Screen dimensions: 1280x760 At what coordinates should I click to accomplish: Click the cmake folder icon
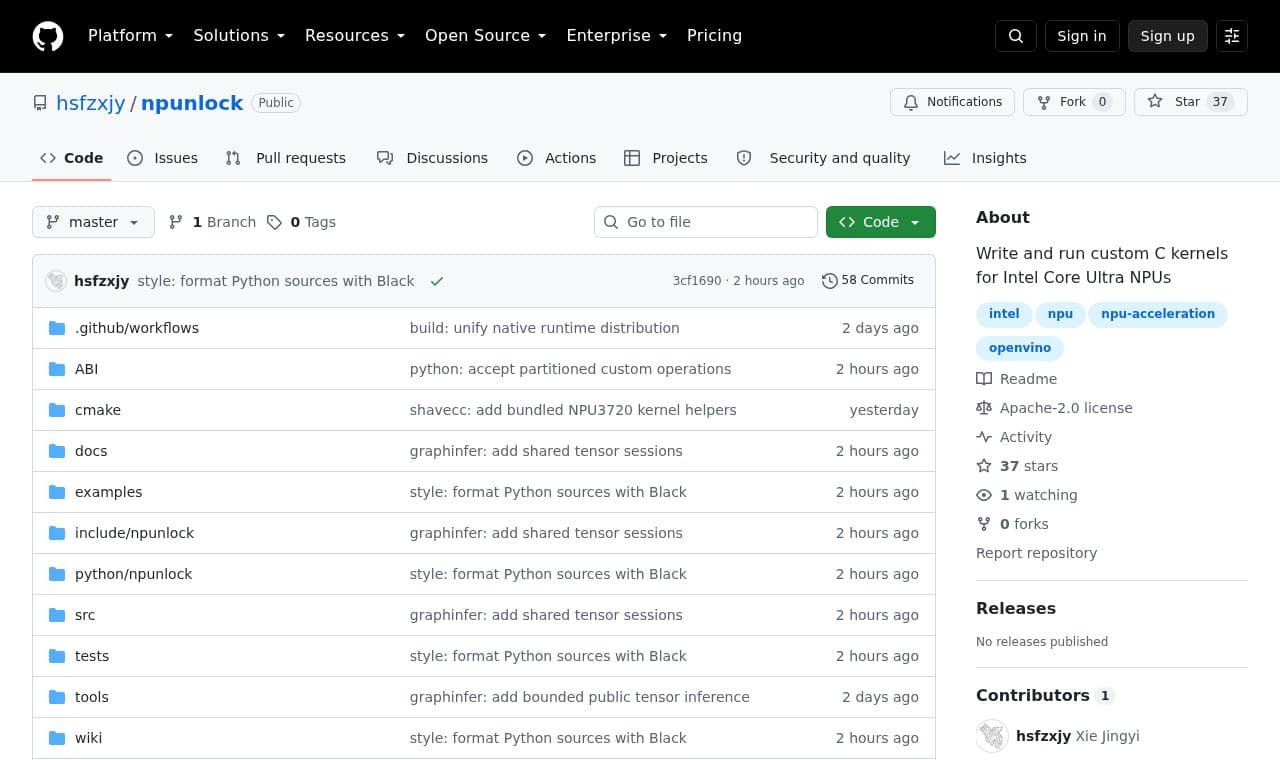click(57, 410)
